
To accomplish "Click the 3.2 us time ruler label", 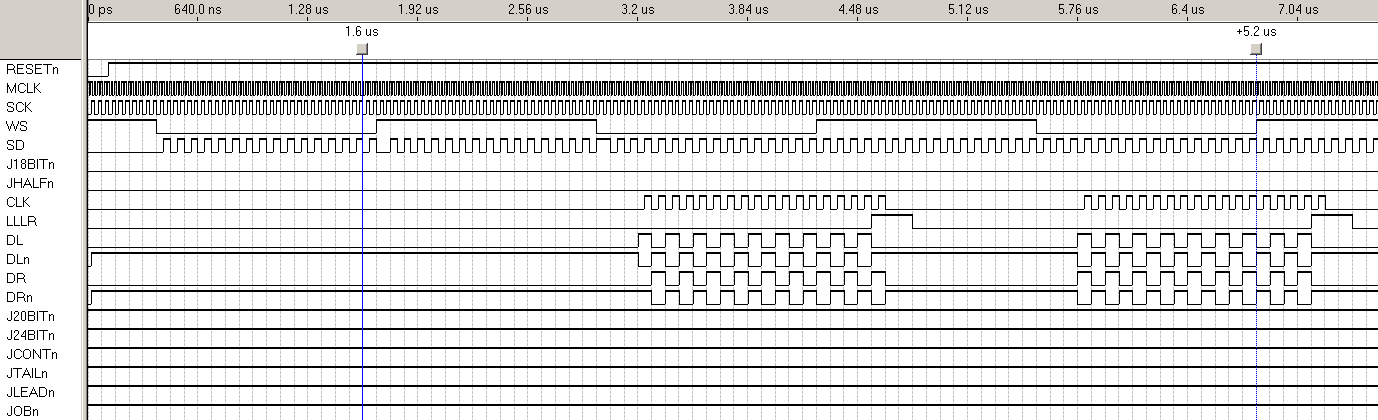I will (638, 10).
